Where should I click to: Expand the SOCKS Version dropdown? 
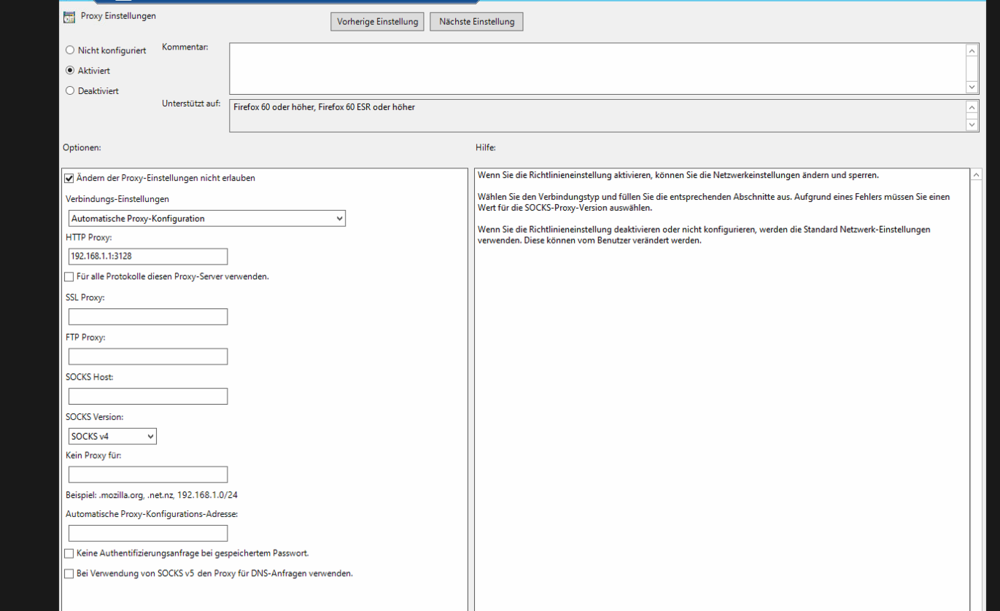[112, 436]
